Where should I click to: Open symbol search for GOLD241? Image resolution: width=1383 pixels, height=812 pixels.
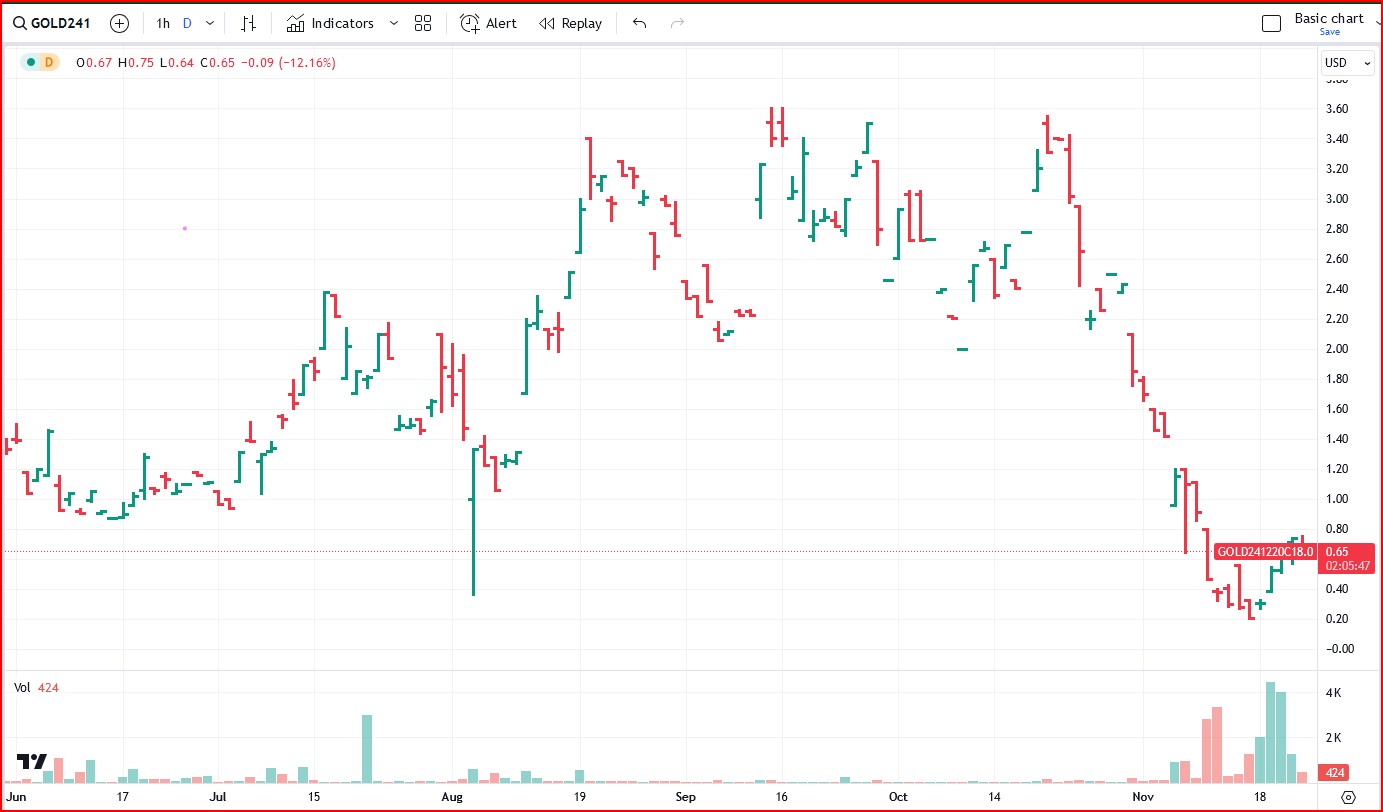pyautogui.click(x=54, y=23)
